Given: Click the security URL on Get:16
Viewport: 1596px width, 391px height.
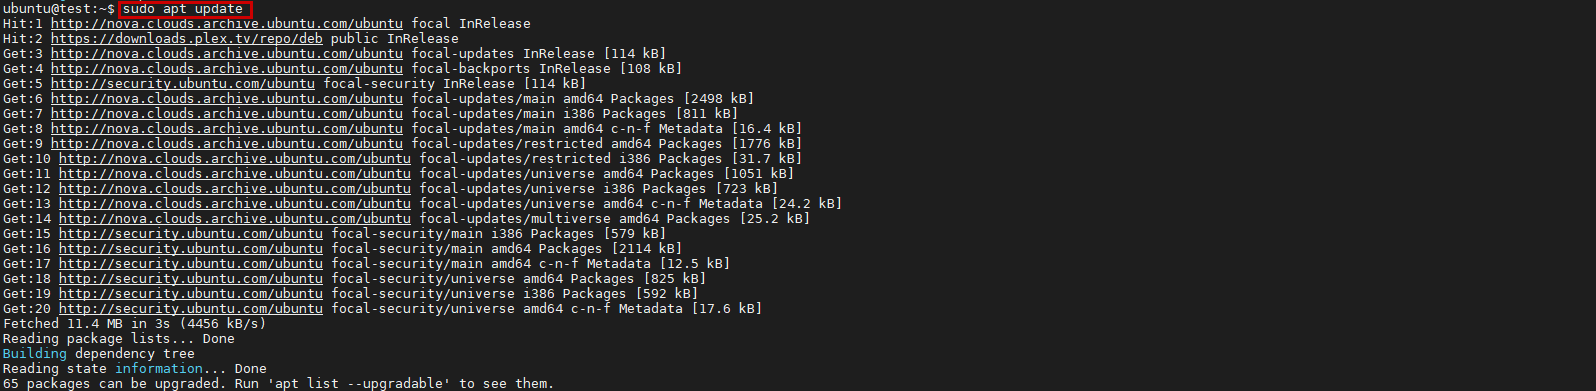Looking at the screenshot, I should [x=191, y=249].
